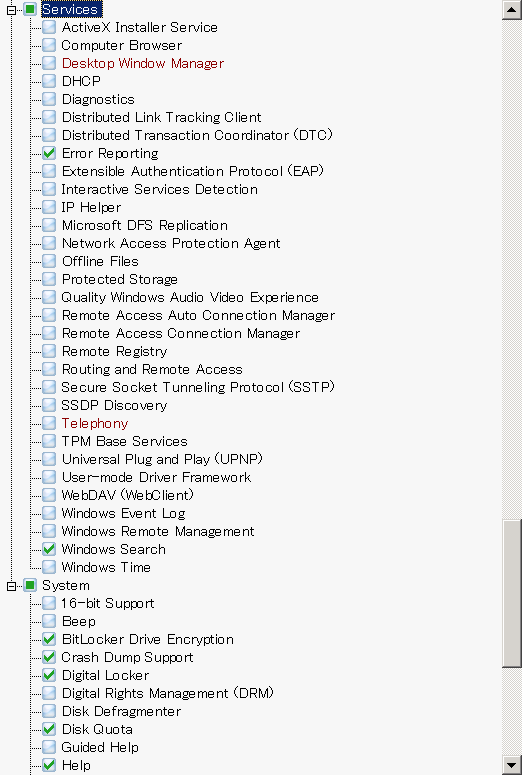The image size is (522, 775).
Task: Select 'TPM Base Services' text
Action: [x=125, y=441]
